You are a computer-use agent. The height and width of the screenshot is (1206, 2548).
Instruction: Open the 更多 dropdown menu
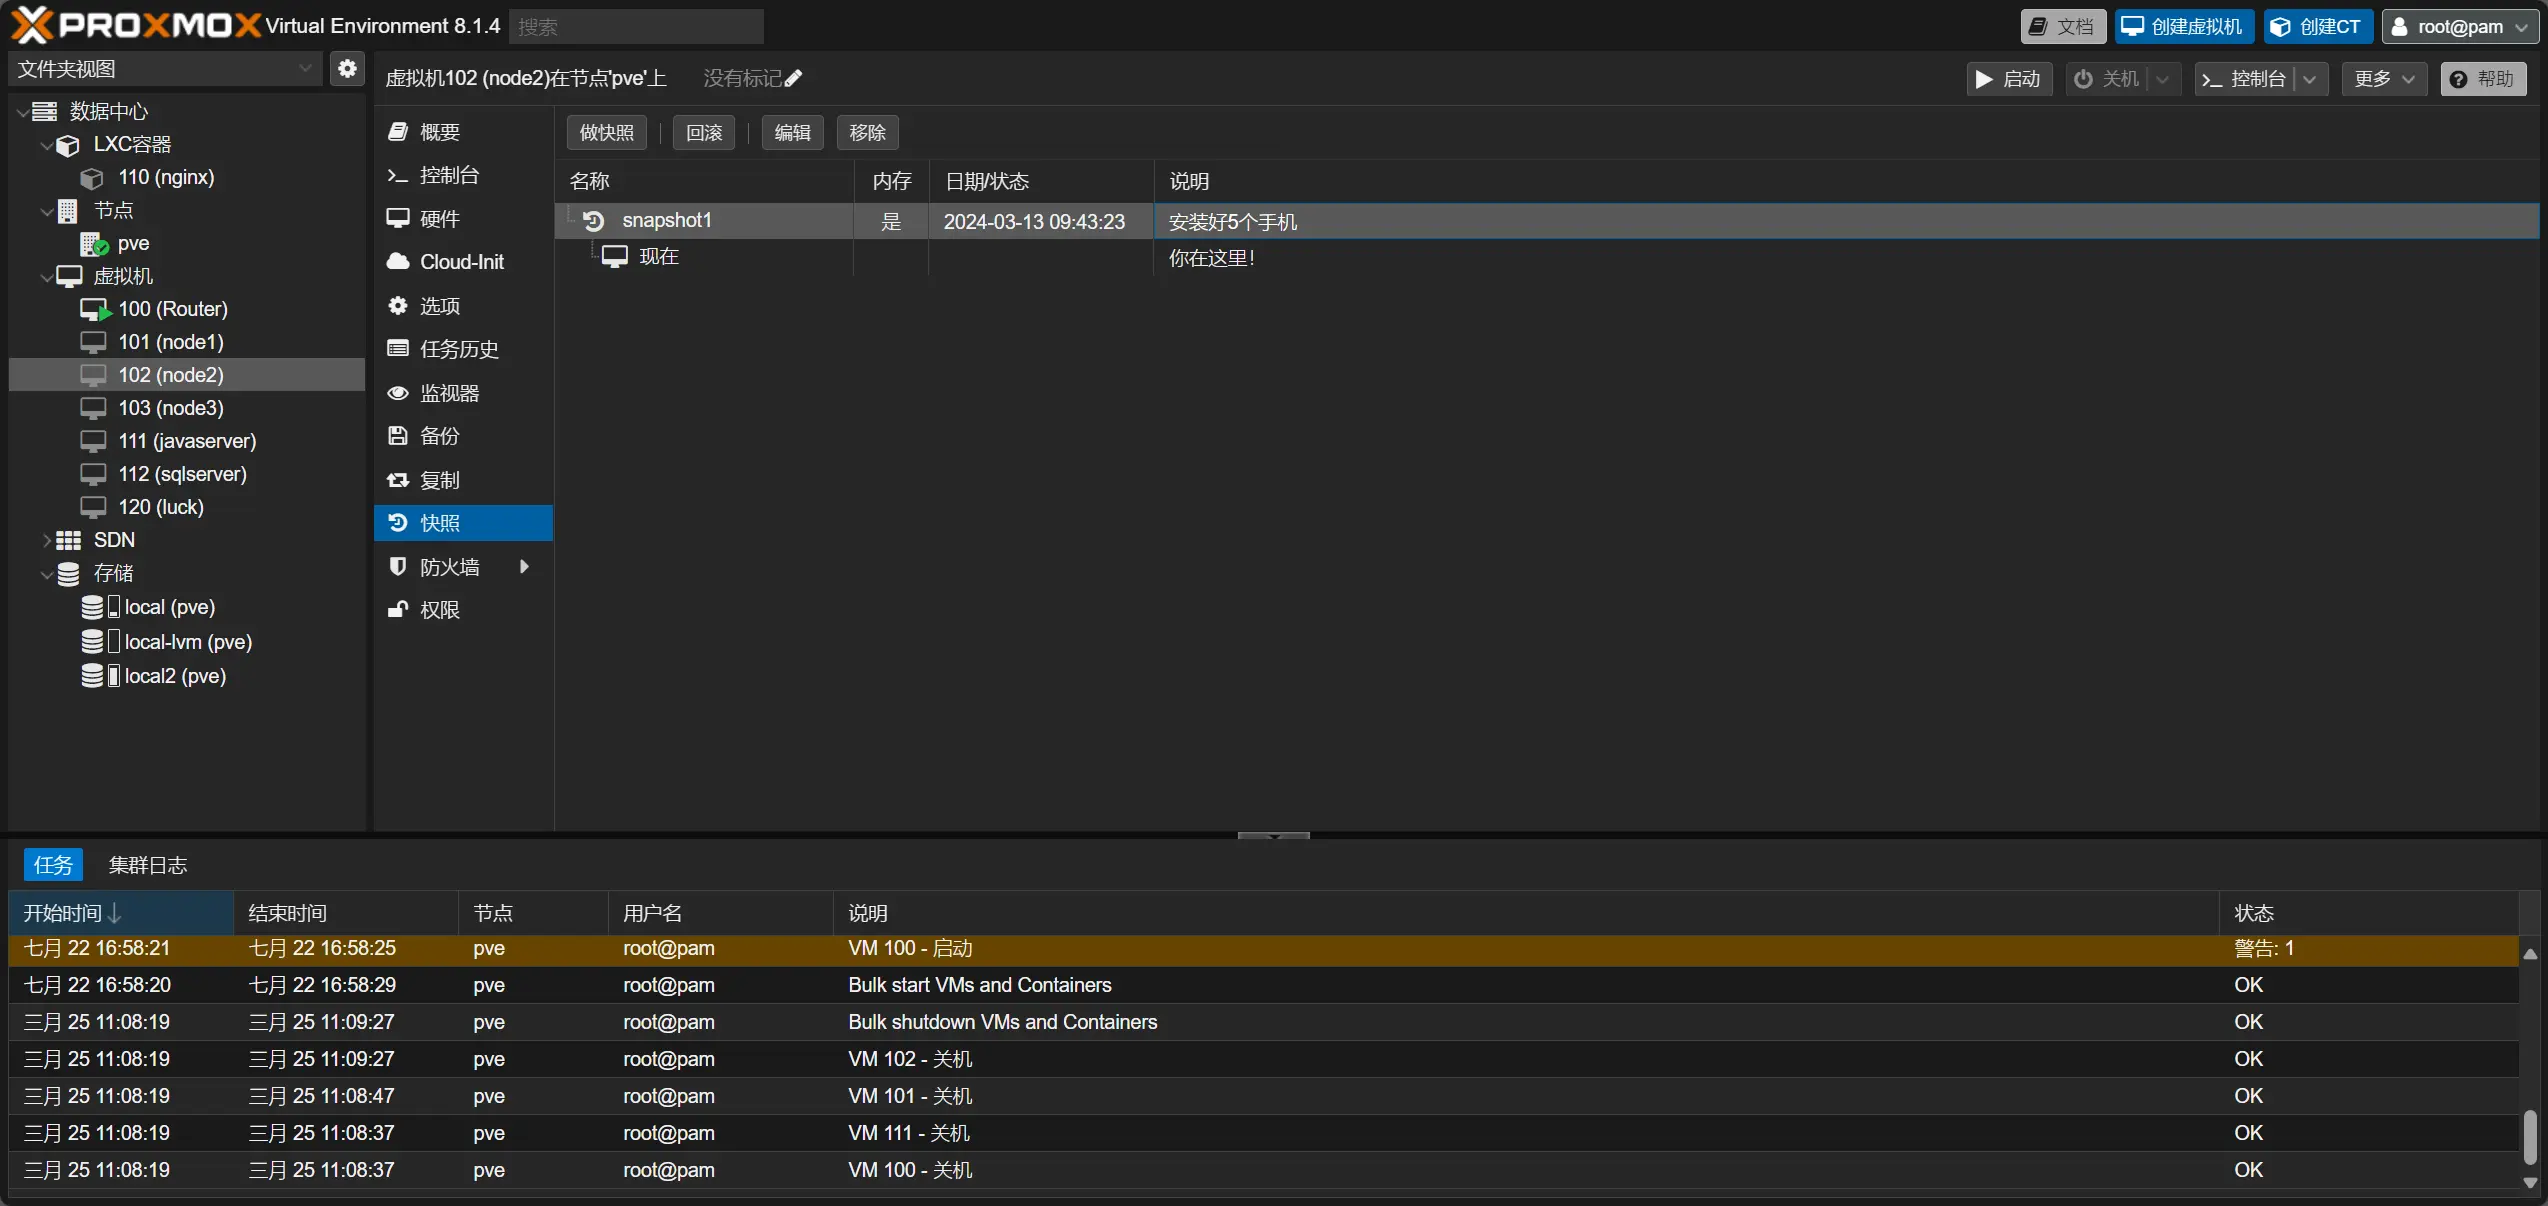[x=2383, y=79]
